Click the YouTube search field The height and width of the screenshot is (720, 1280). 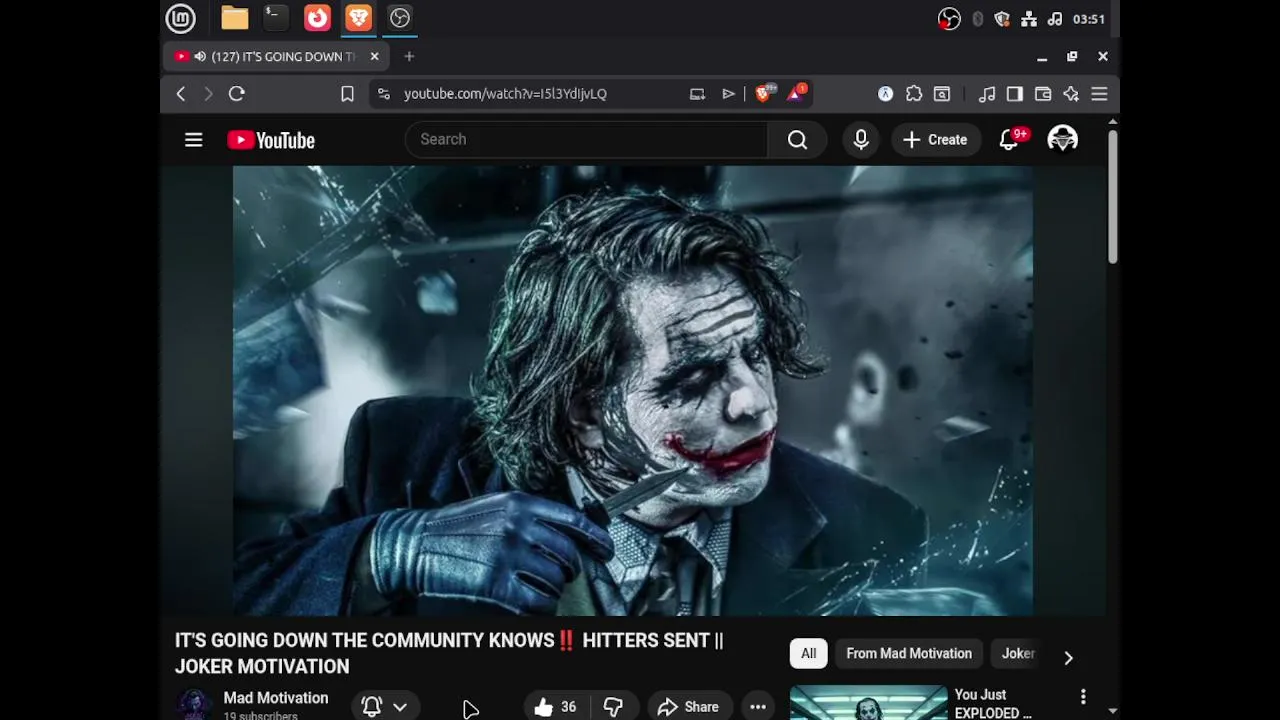[586, 139]
